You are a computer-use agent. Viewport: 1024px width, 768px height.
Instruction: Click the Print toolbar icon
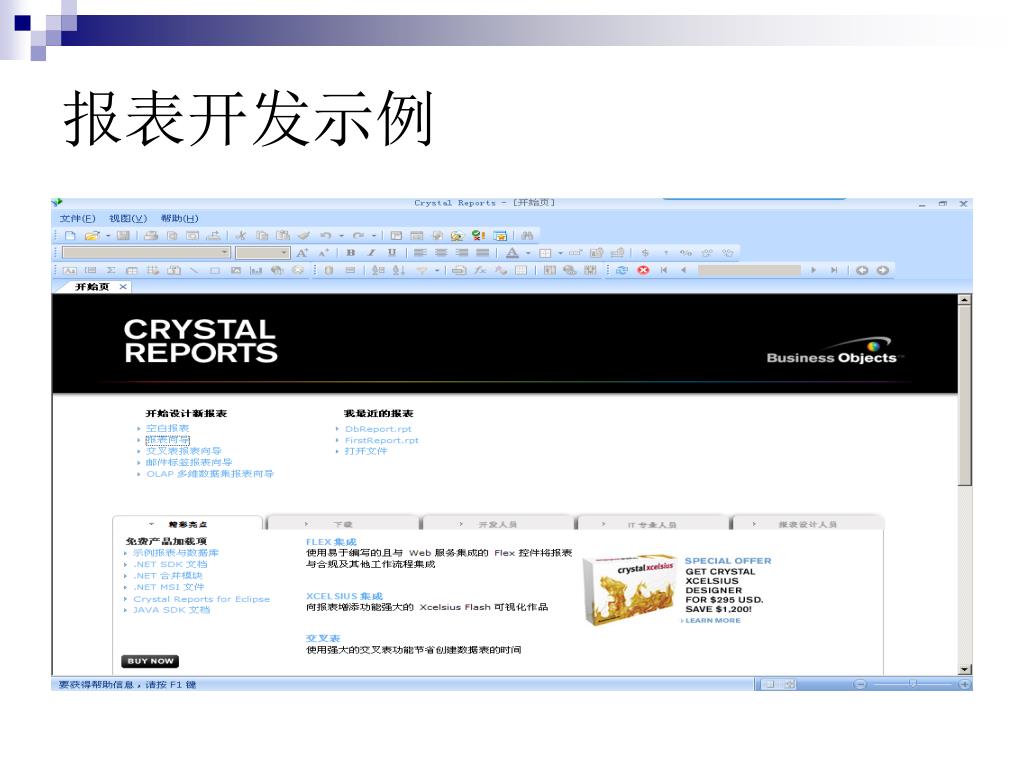pyautogui.click(x=151, y=236)
